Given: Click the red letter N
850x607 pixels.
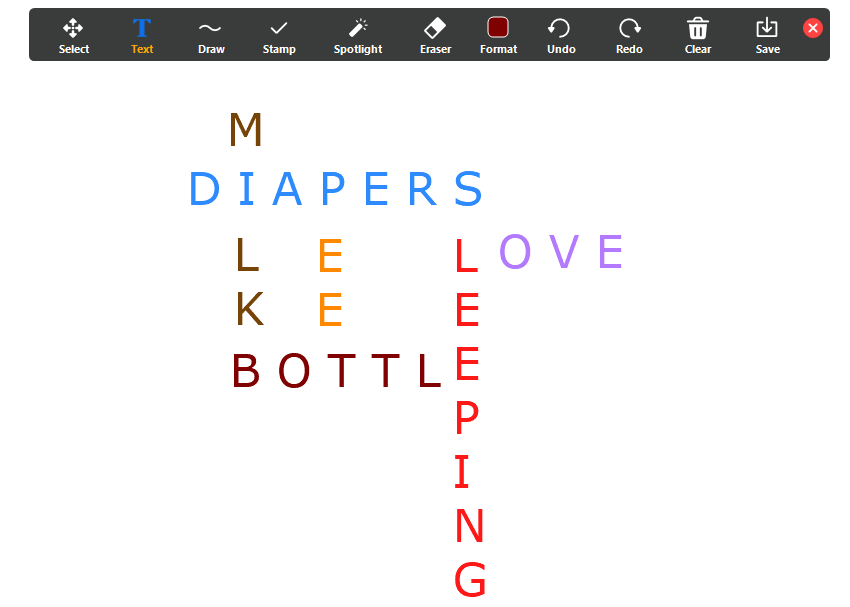Looking at the screenshot, I should (x=468, y=526).
